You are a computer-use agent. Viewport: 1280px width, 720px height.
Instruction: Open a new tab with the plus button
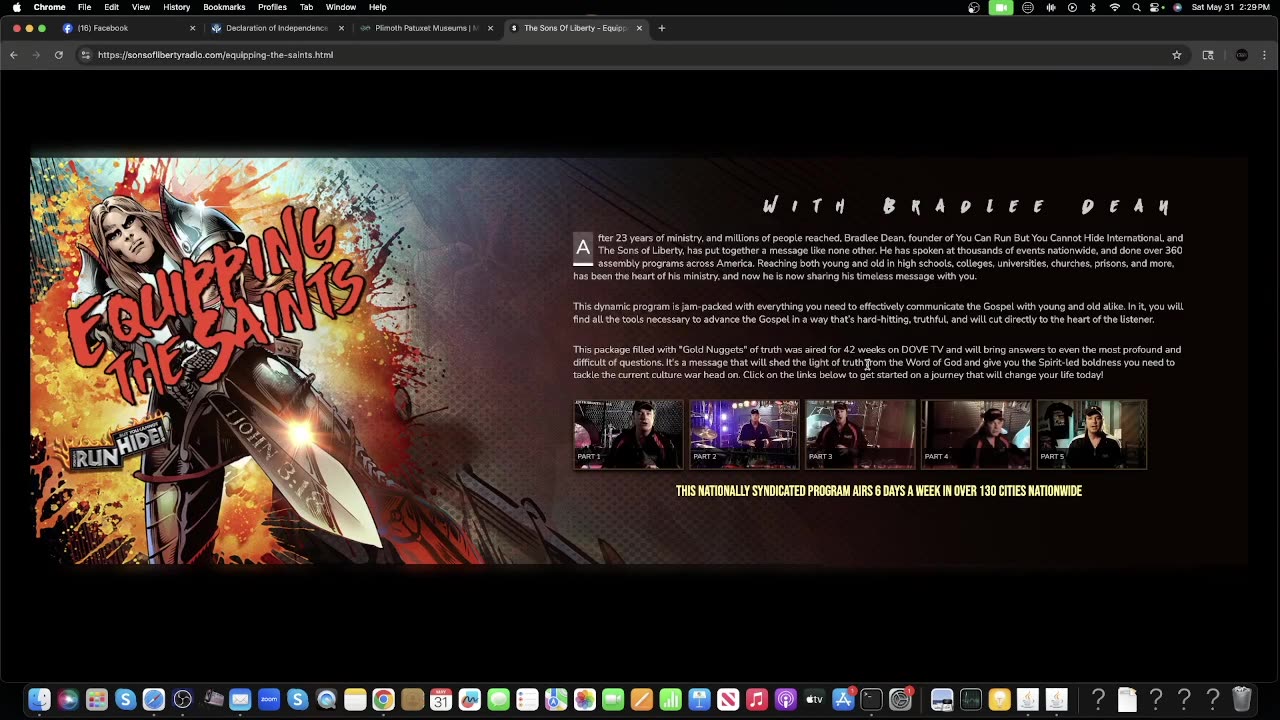(x=661, y=28)
